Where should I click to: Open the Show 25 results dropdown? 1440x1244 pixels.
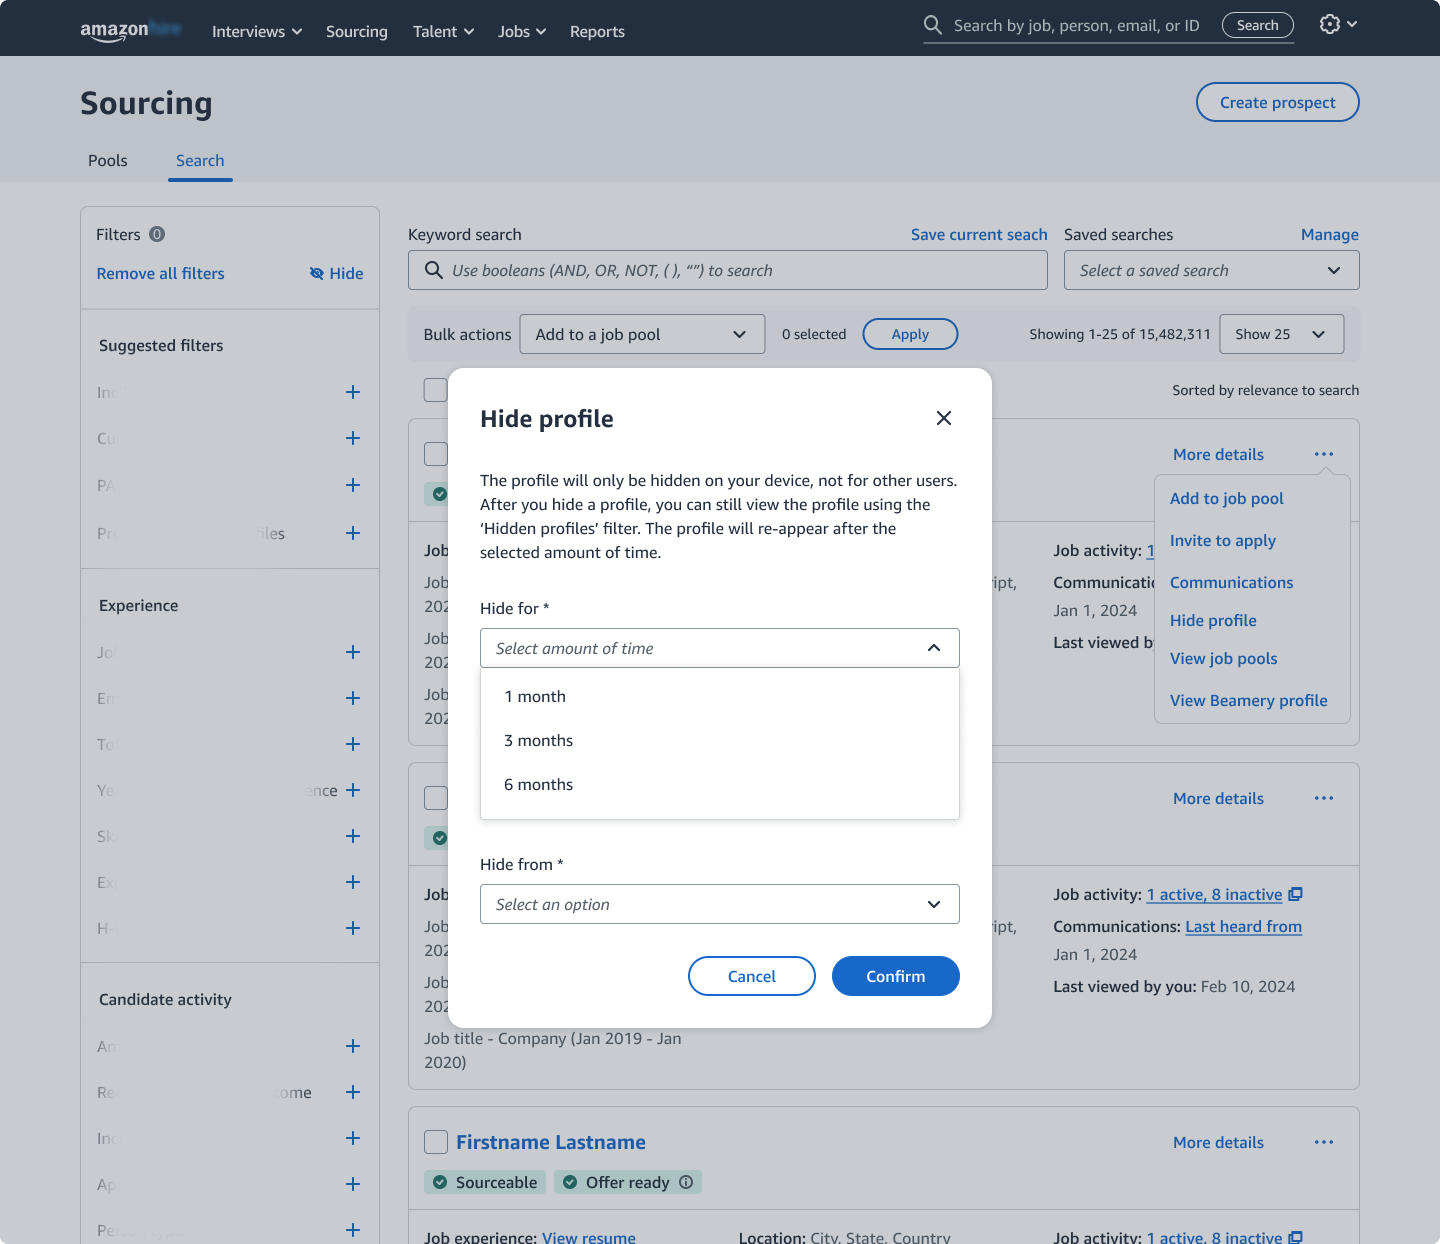(x=1281, y=334)
